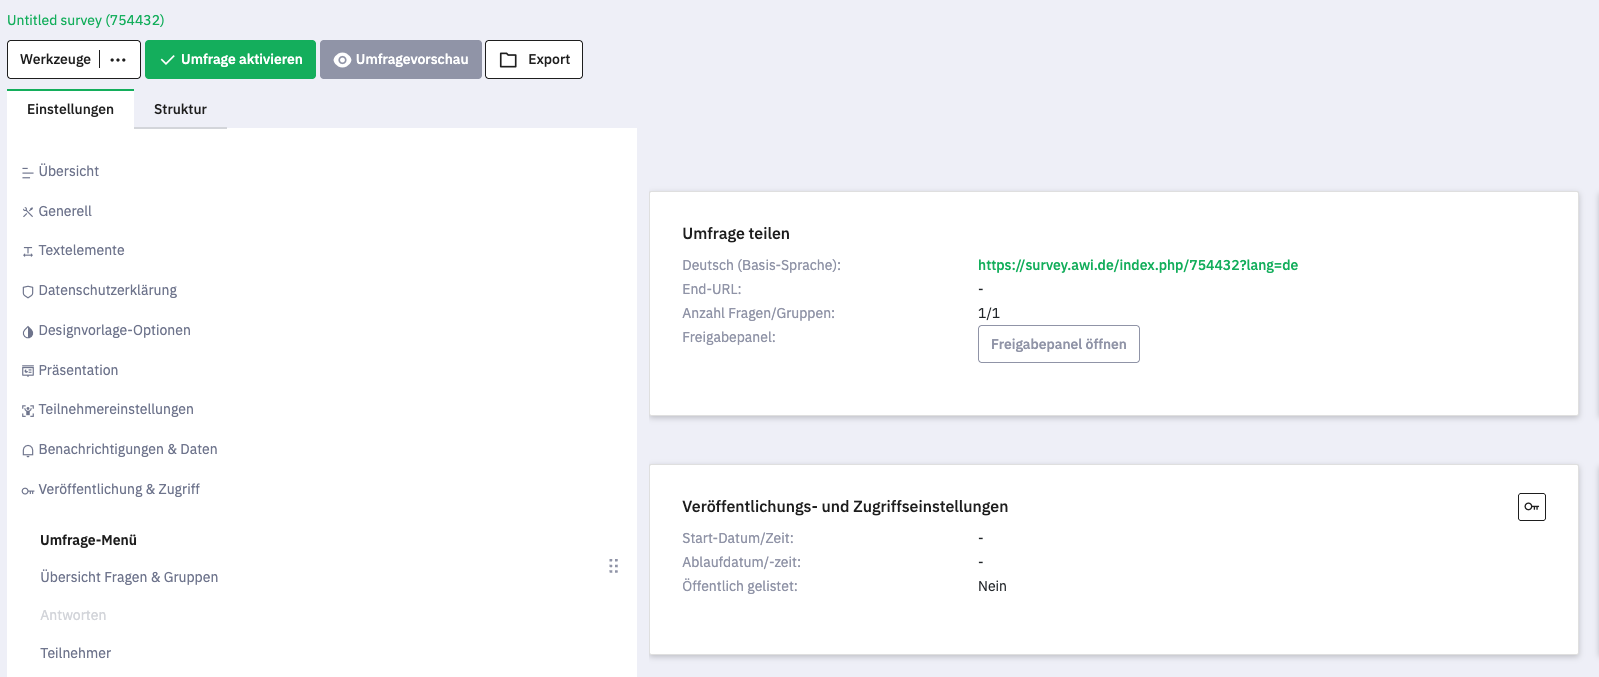
Task: Click the Generell tools icon
Action: (28, 212)
